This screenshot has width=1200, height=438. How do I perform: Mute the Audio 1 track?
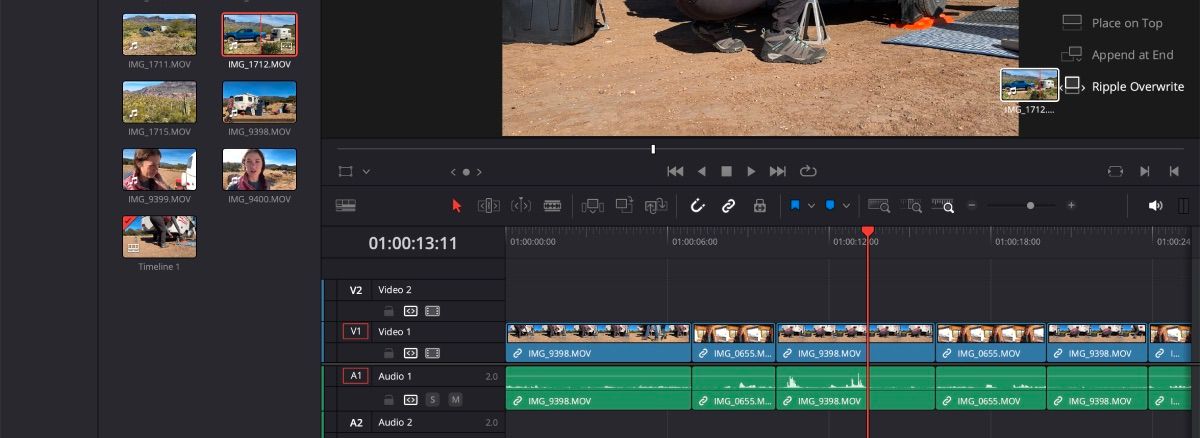point(455,399)
